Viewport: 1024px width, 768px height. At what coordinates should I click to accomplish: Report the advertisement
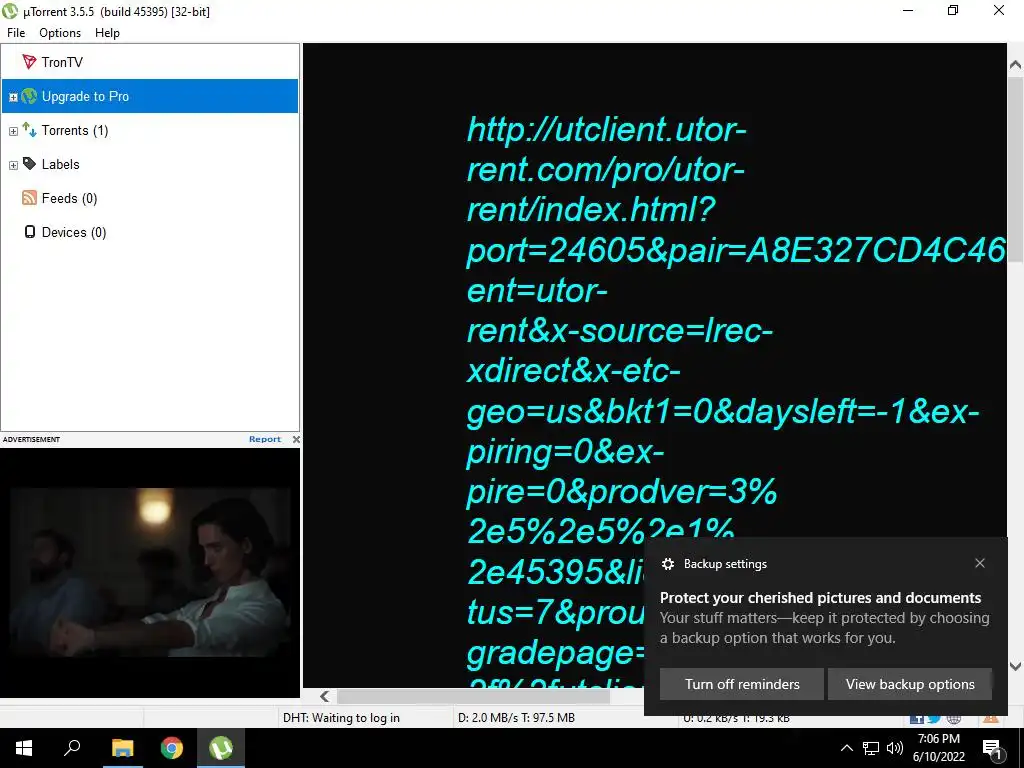(x=264, y=440)
